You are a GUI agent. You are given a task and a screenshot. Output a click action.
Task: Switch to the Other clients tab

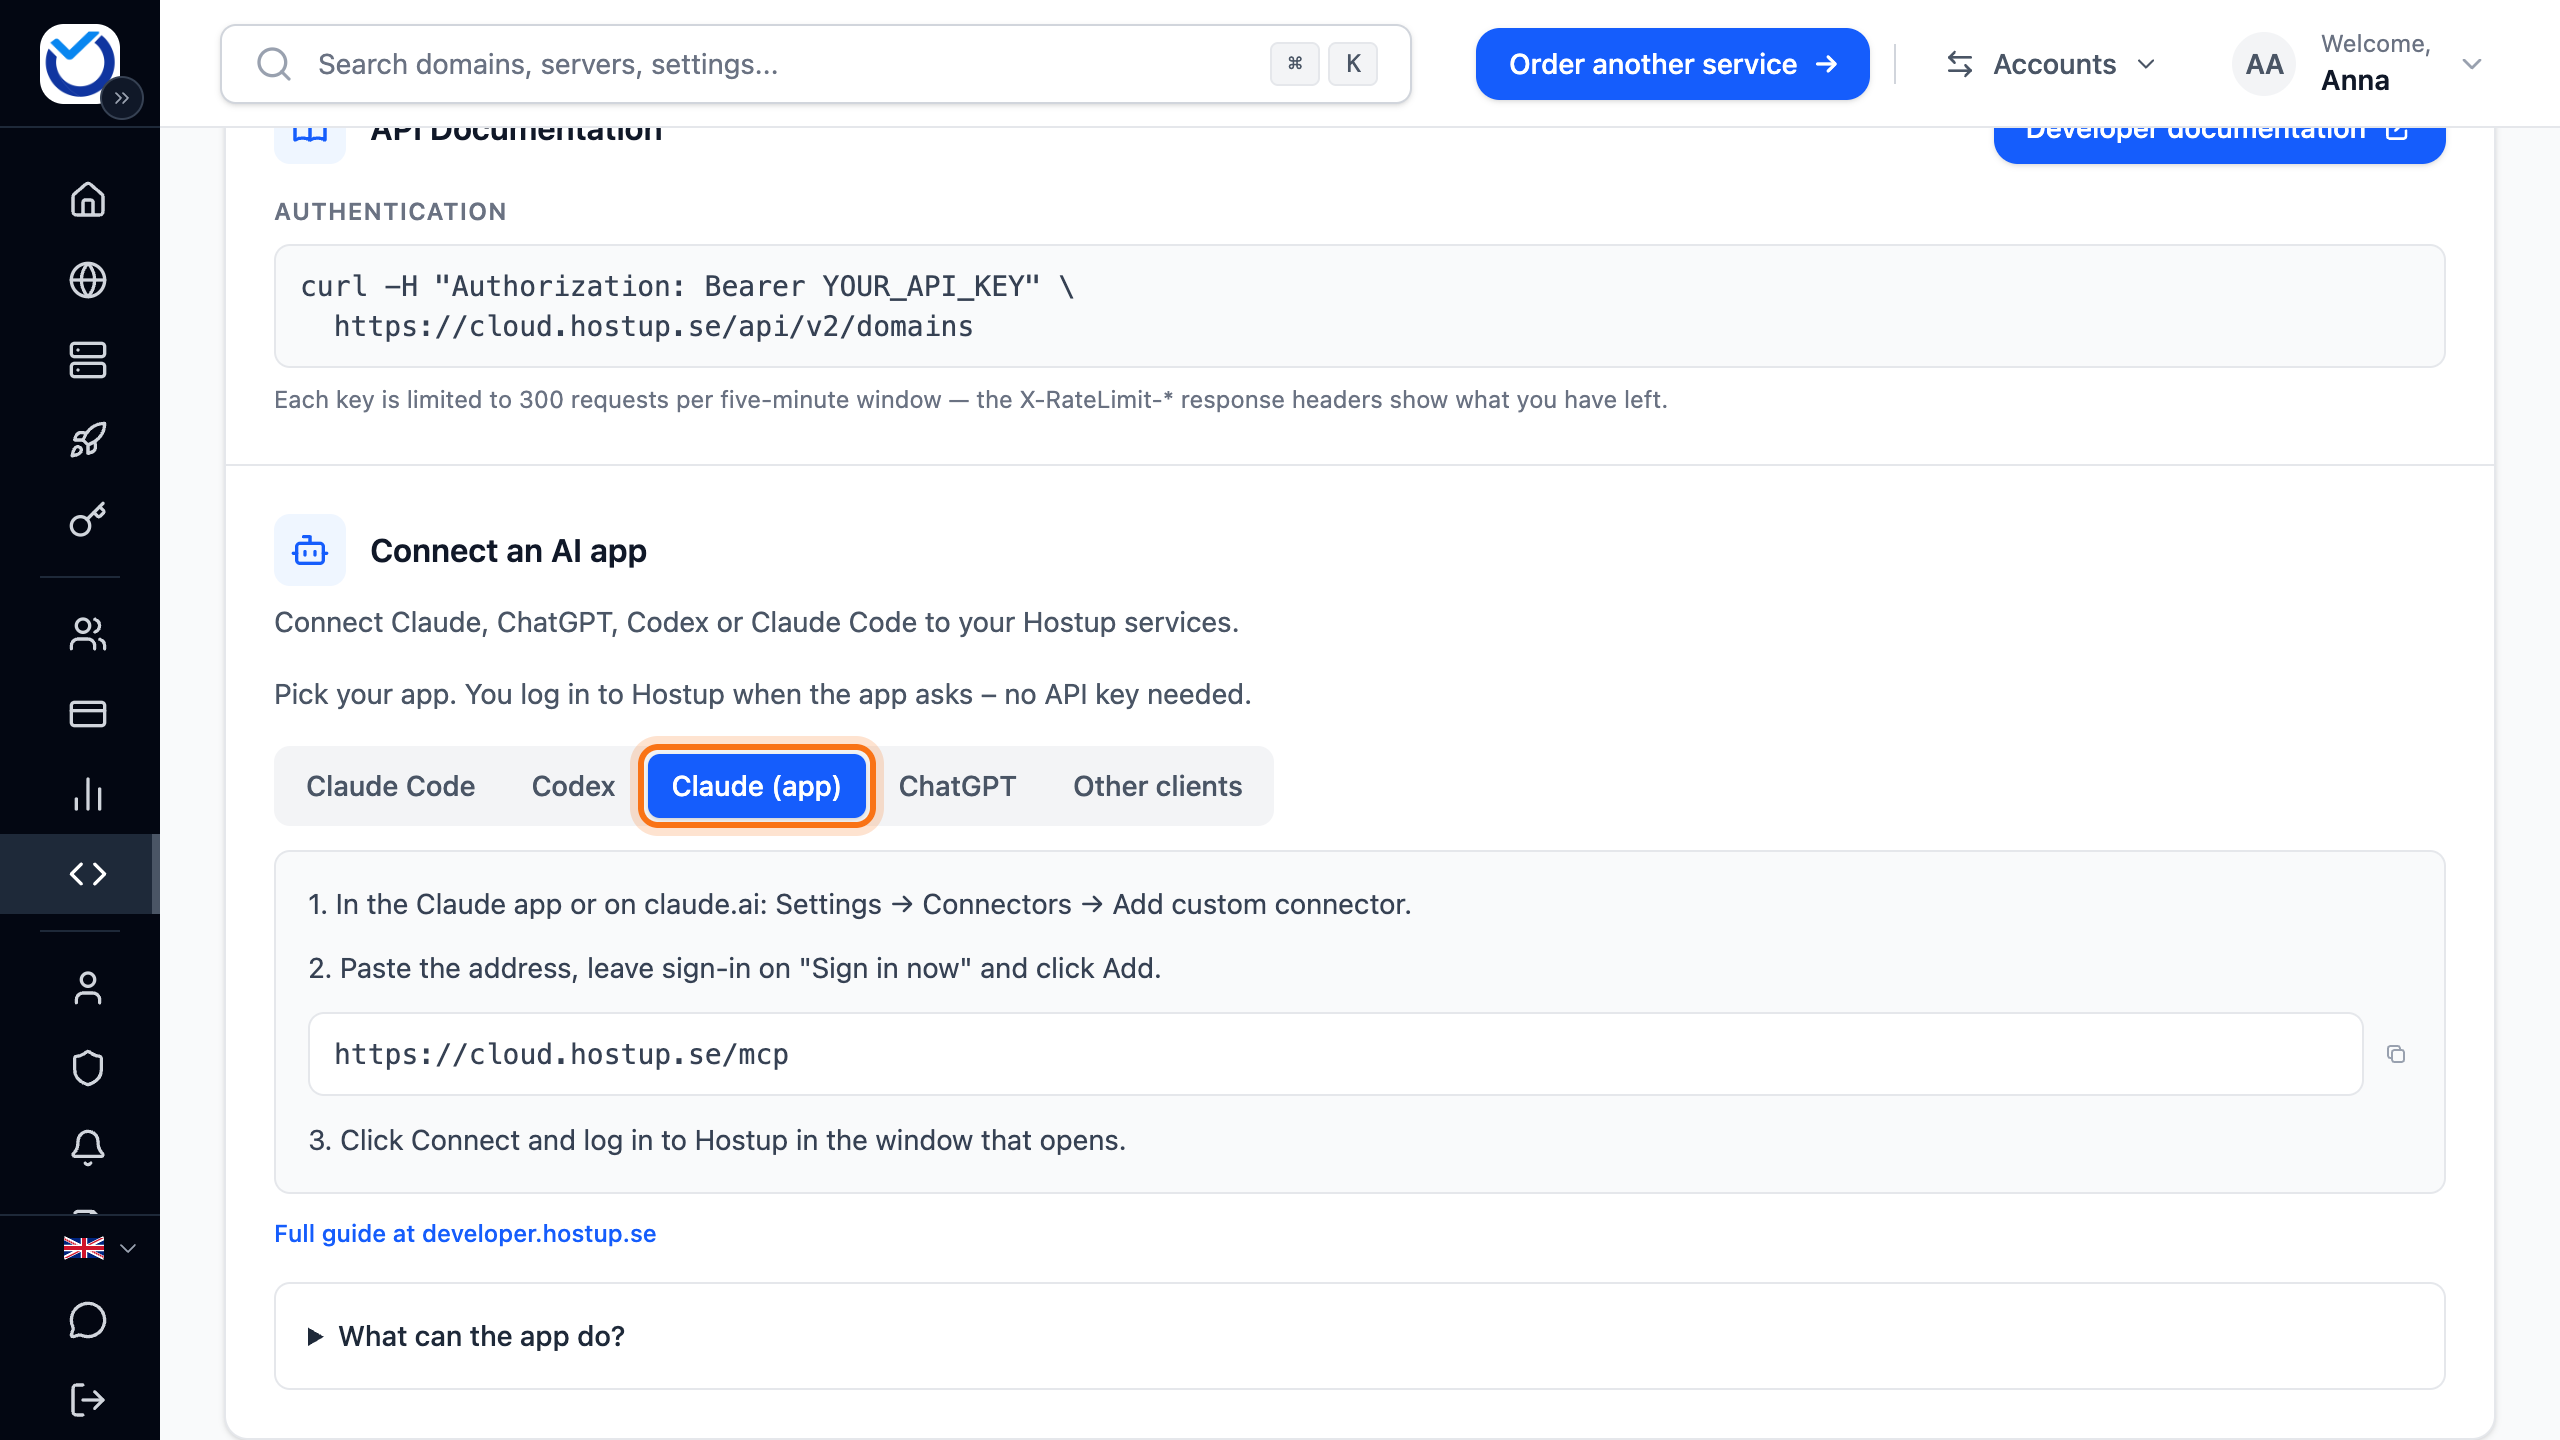tap(1158, 786)
